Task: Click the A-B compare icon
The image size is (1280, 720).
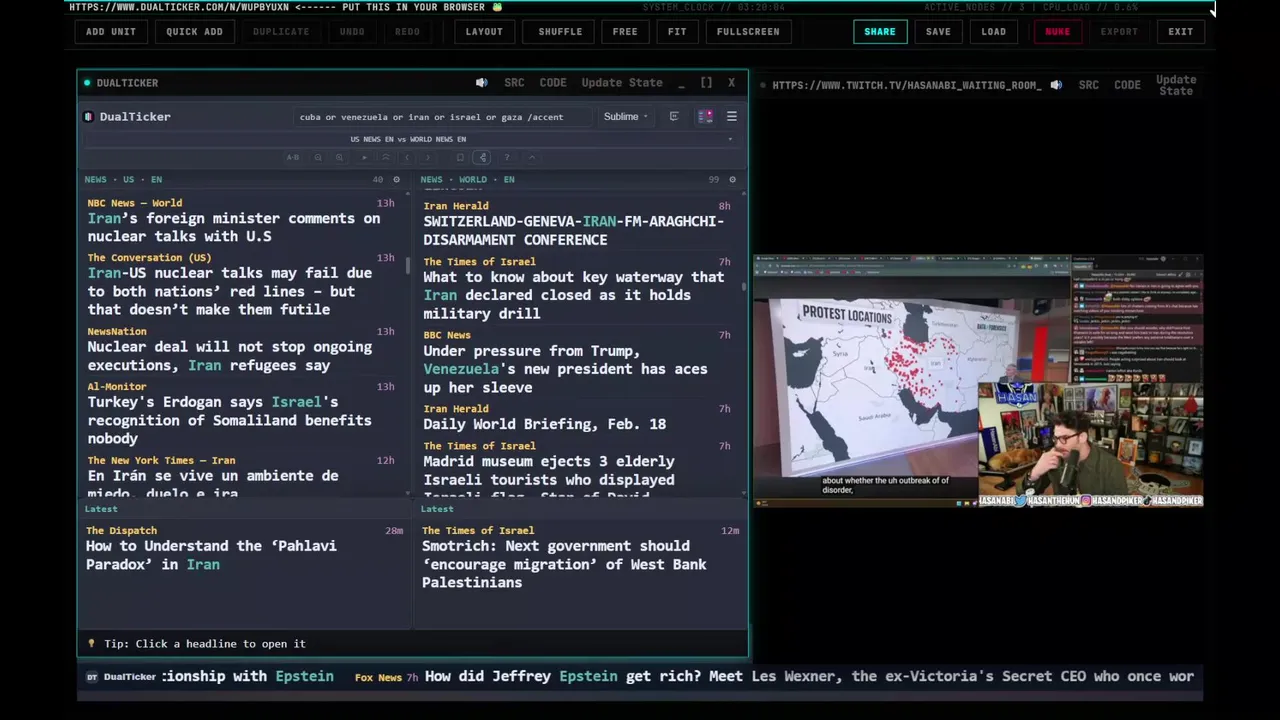Action: click(x=293, y=157)
